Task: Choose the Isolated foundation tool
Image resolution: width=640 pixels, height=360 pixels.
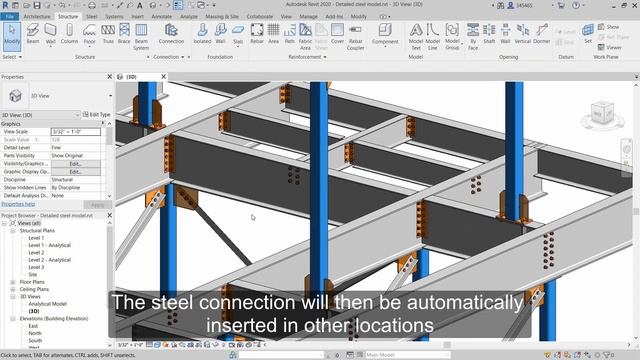Action: point(202,34)
